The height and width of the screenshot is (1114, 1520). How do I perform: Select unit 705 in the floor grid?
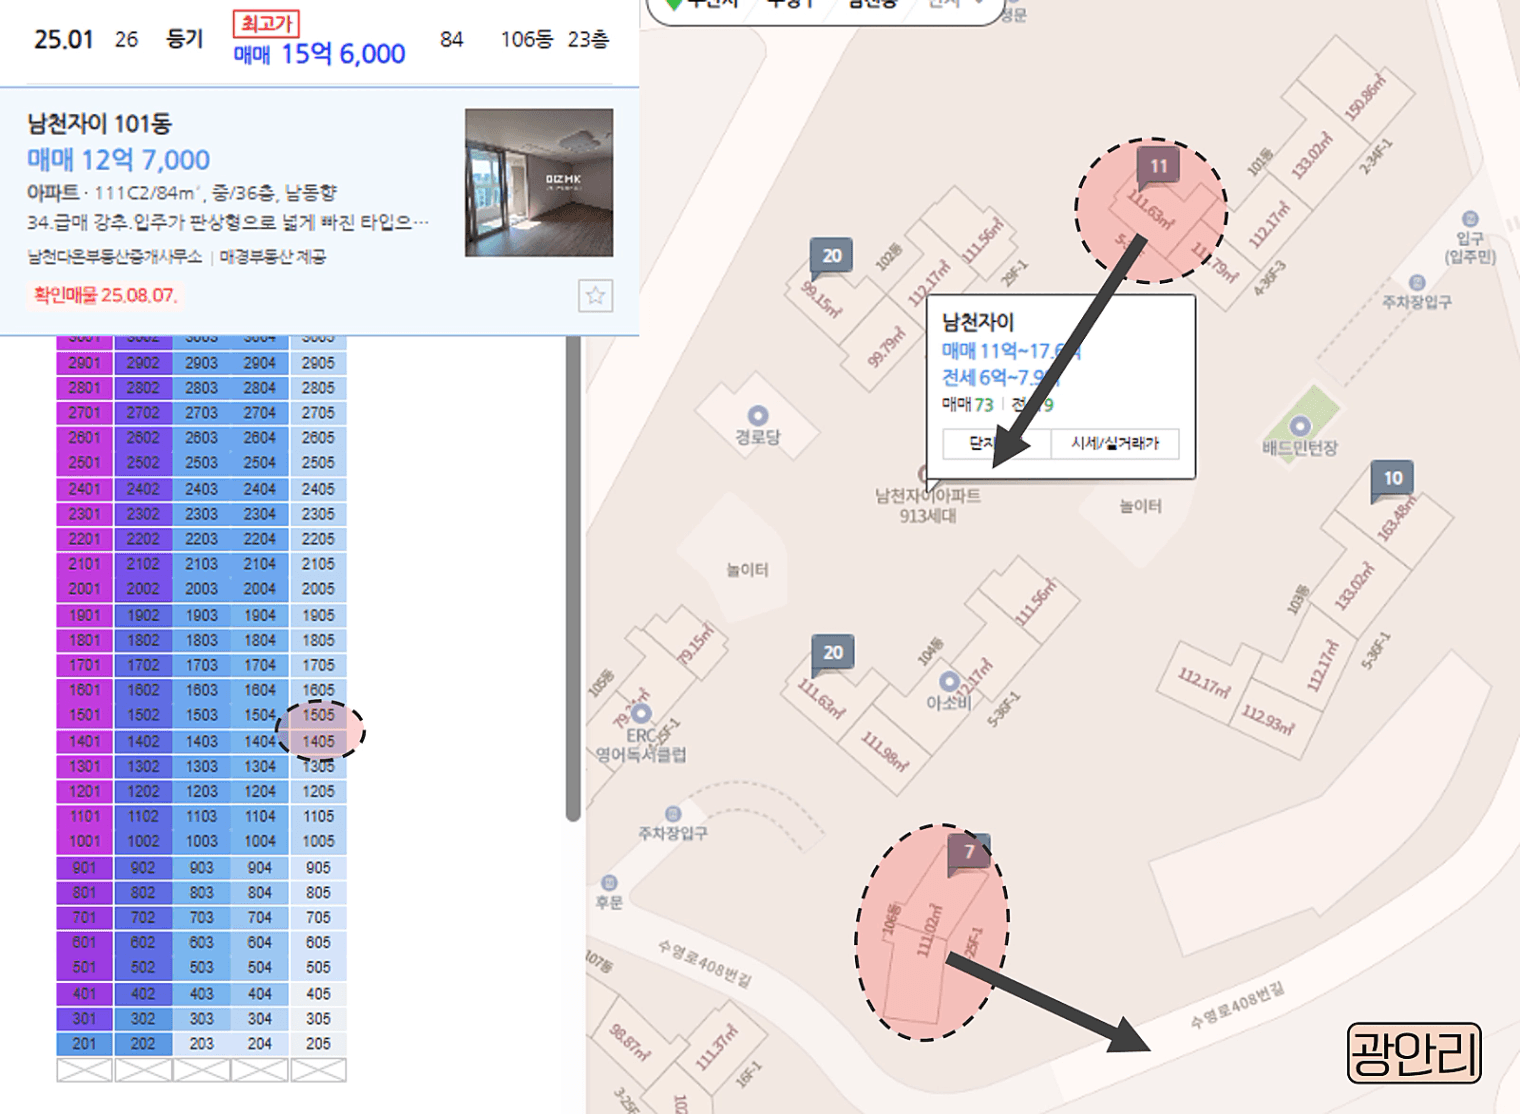[318, 917]
